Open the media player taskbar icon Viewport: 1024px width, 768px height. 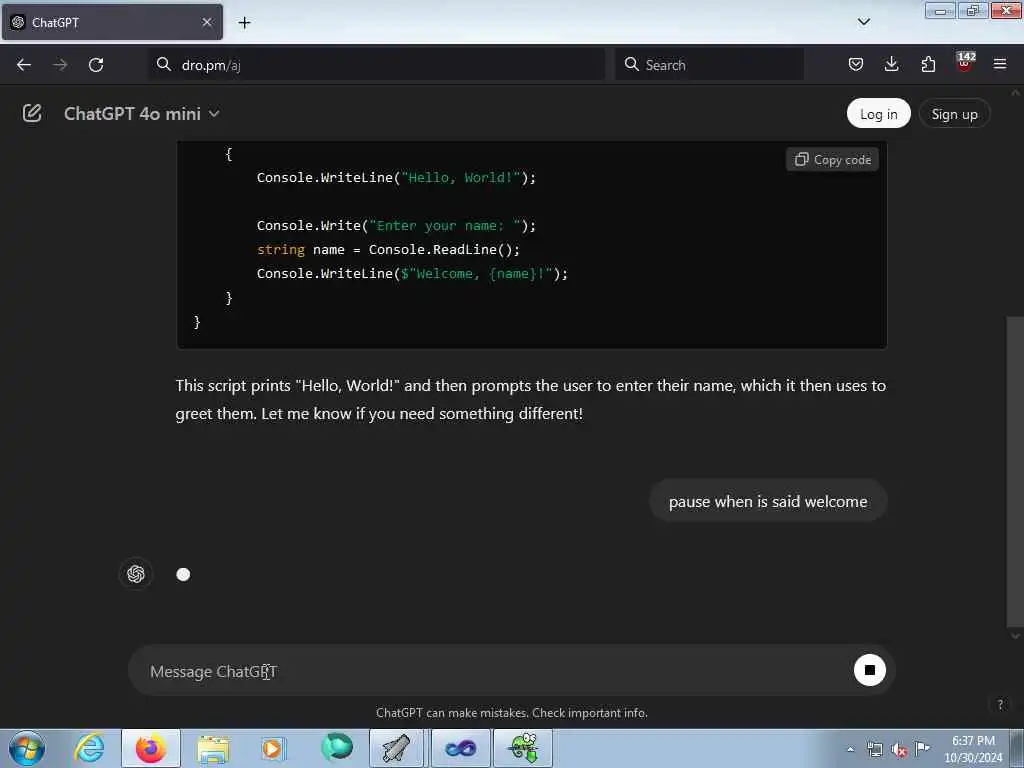(x=273, y=748)
